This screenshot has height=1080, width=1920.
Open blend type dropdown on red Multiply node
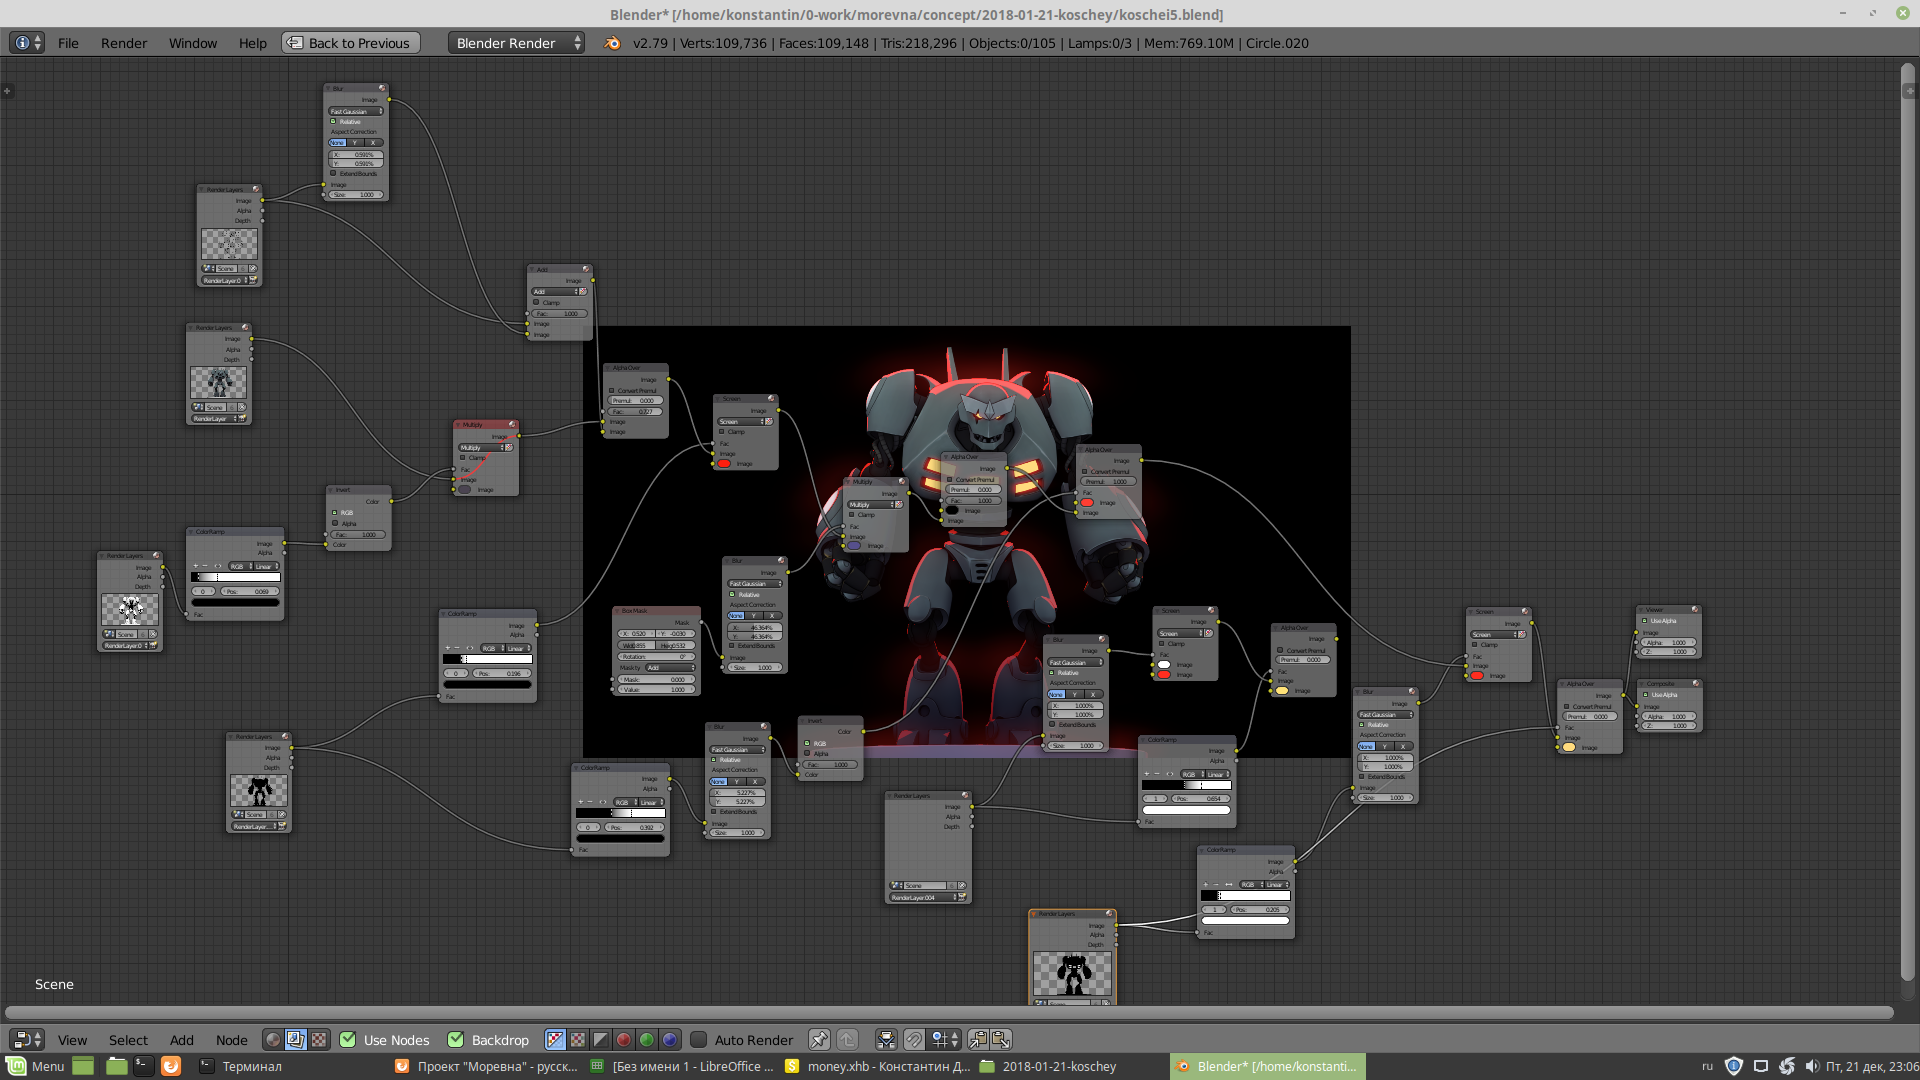[482, 447]
